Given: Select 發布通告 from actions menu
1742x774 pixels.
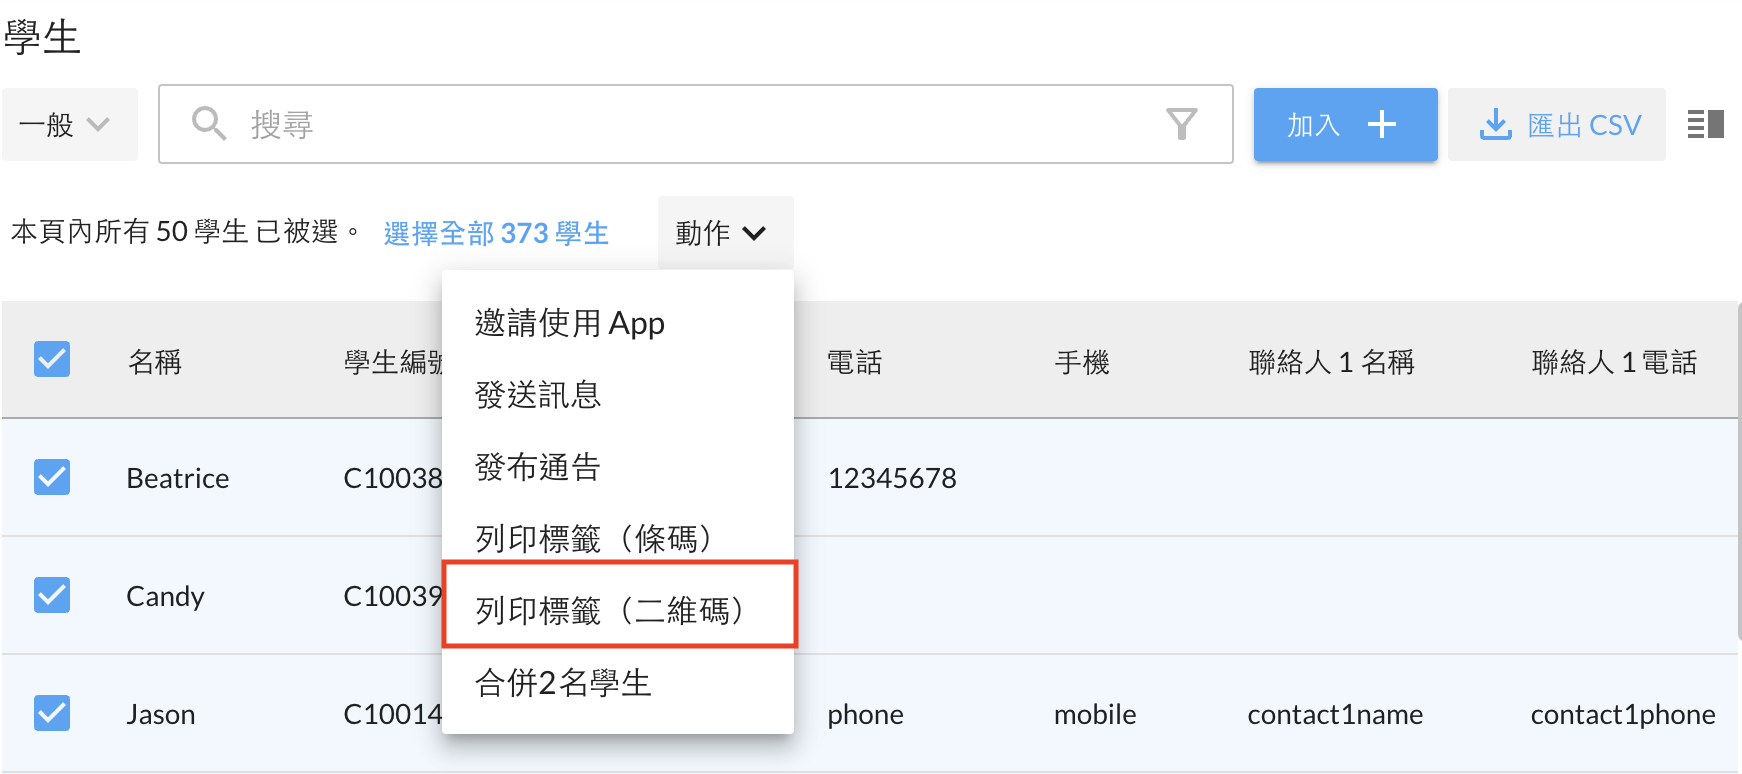Looking at the screenshot, I should [x=538, y=467].
